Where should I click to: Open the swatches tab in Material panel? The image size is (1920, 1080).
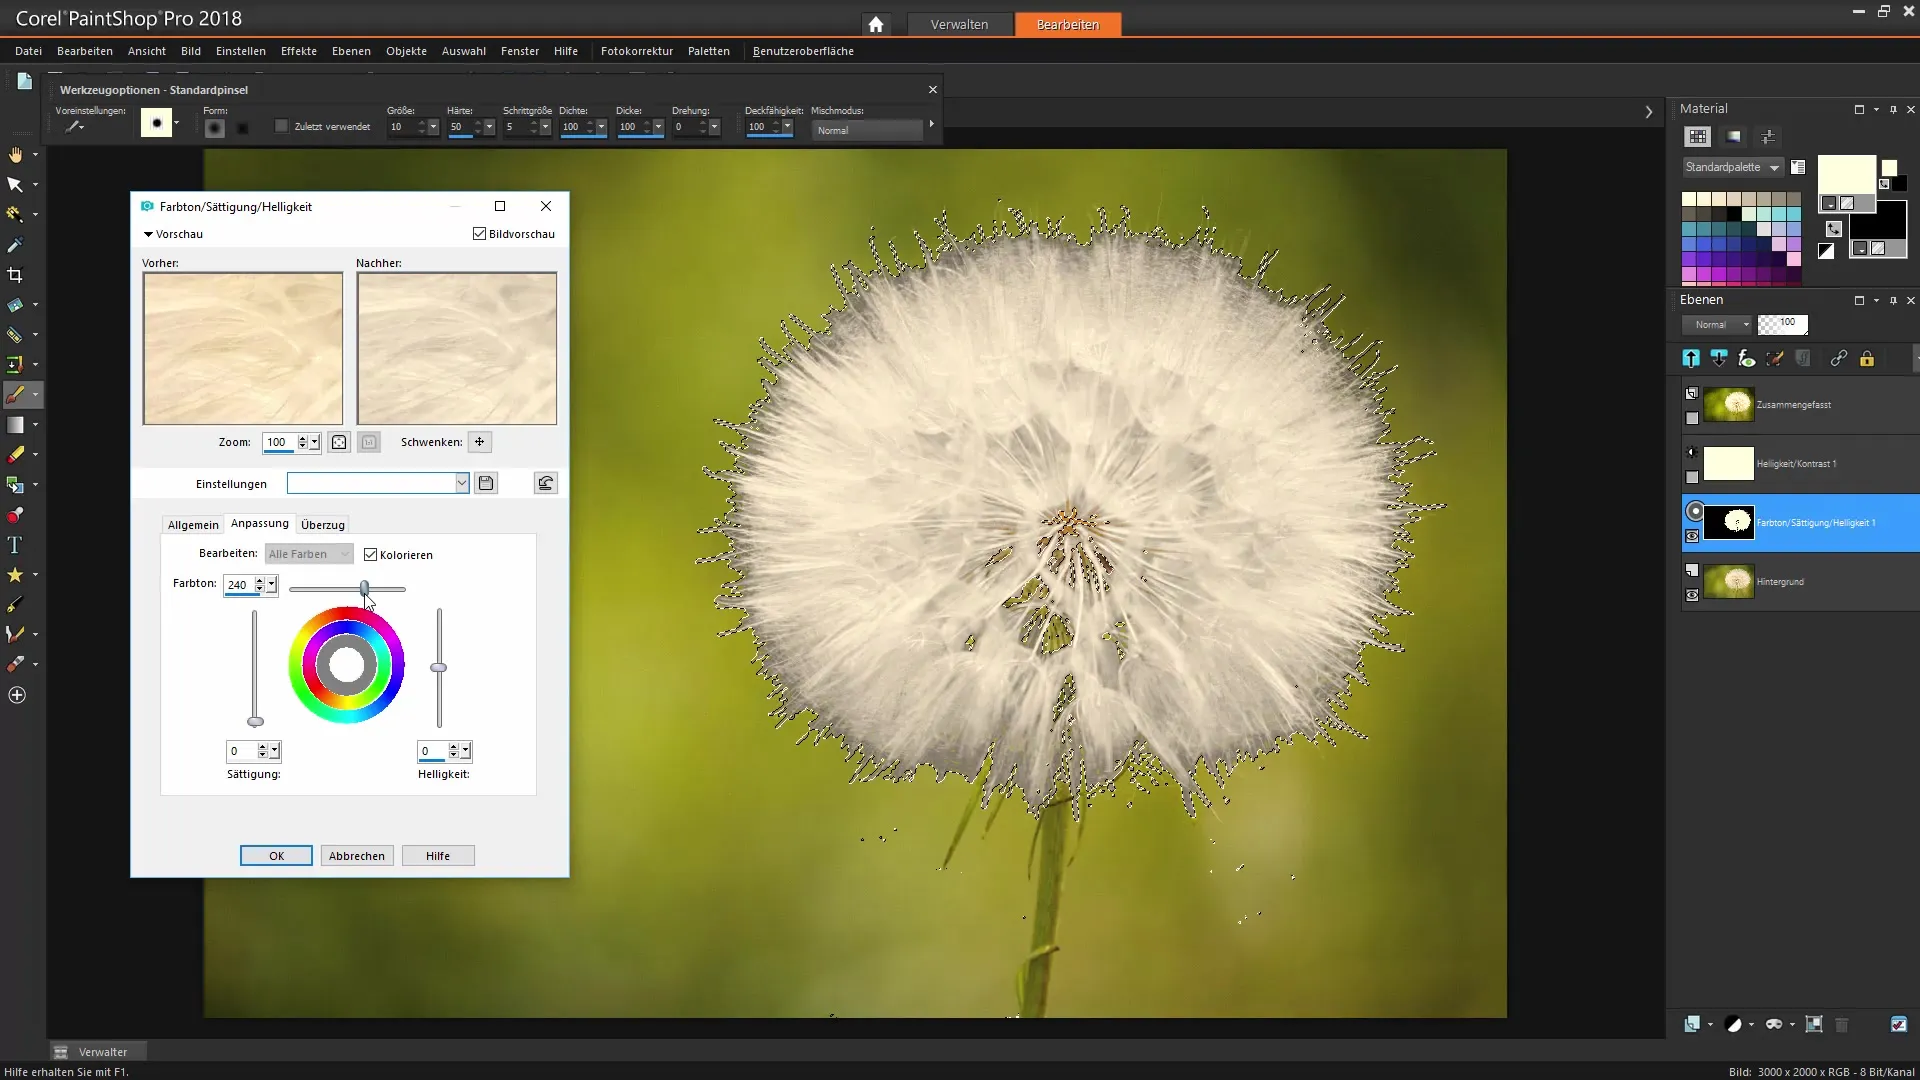[1698, 137]
